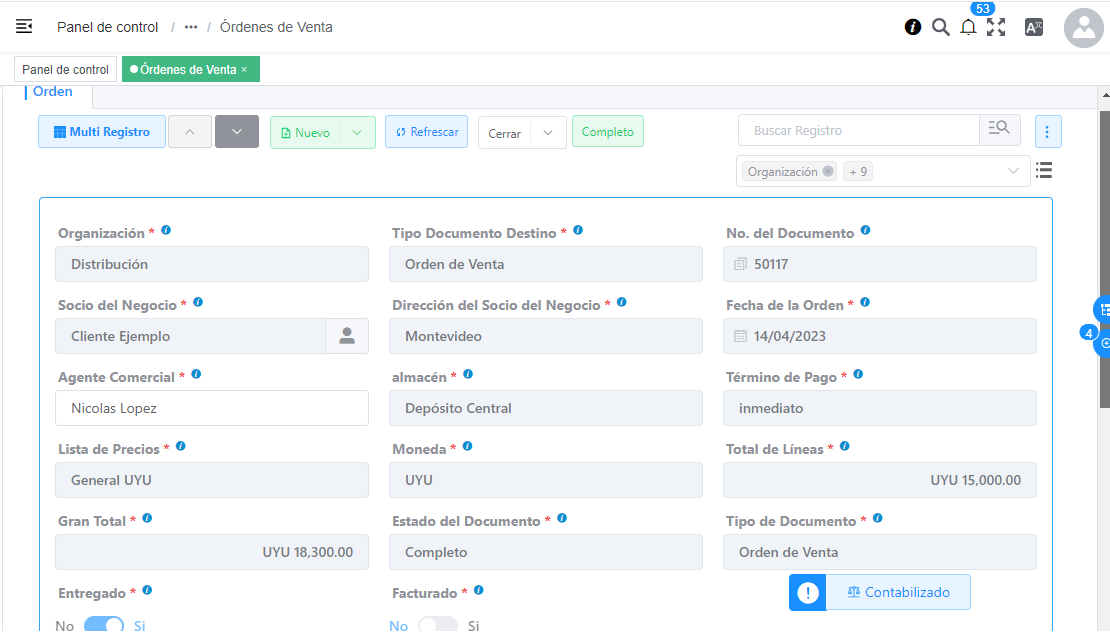Click the three-dot more options button
Image resolution: width=1110 pixels, height=635 pixels.
[1047, 132]
